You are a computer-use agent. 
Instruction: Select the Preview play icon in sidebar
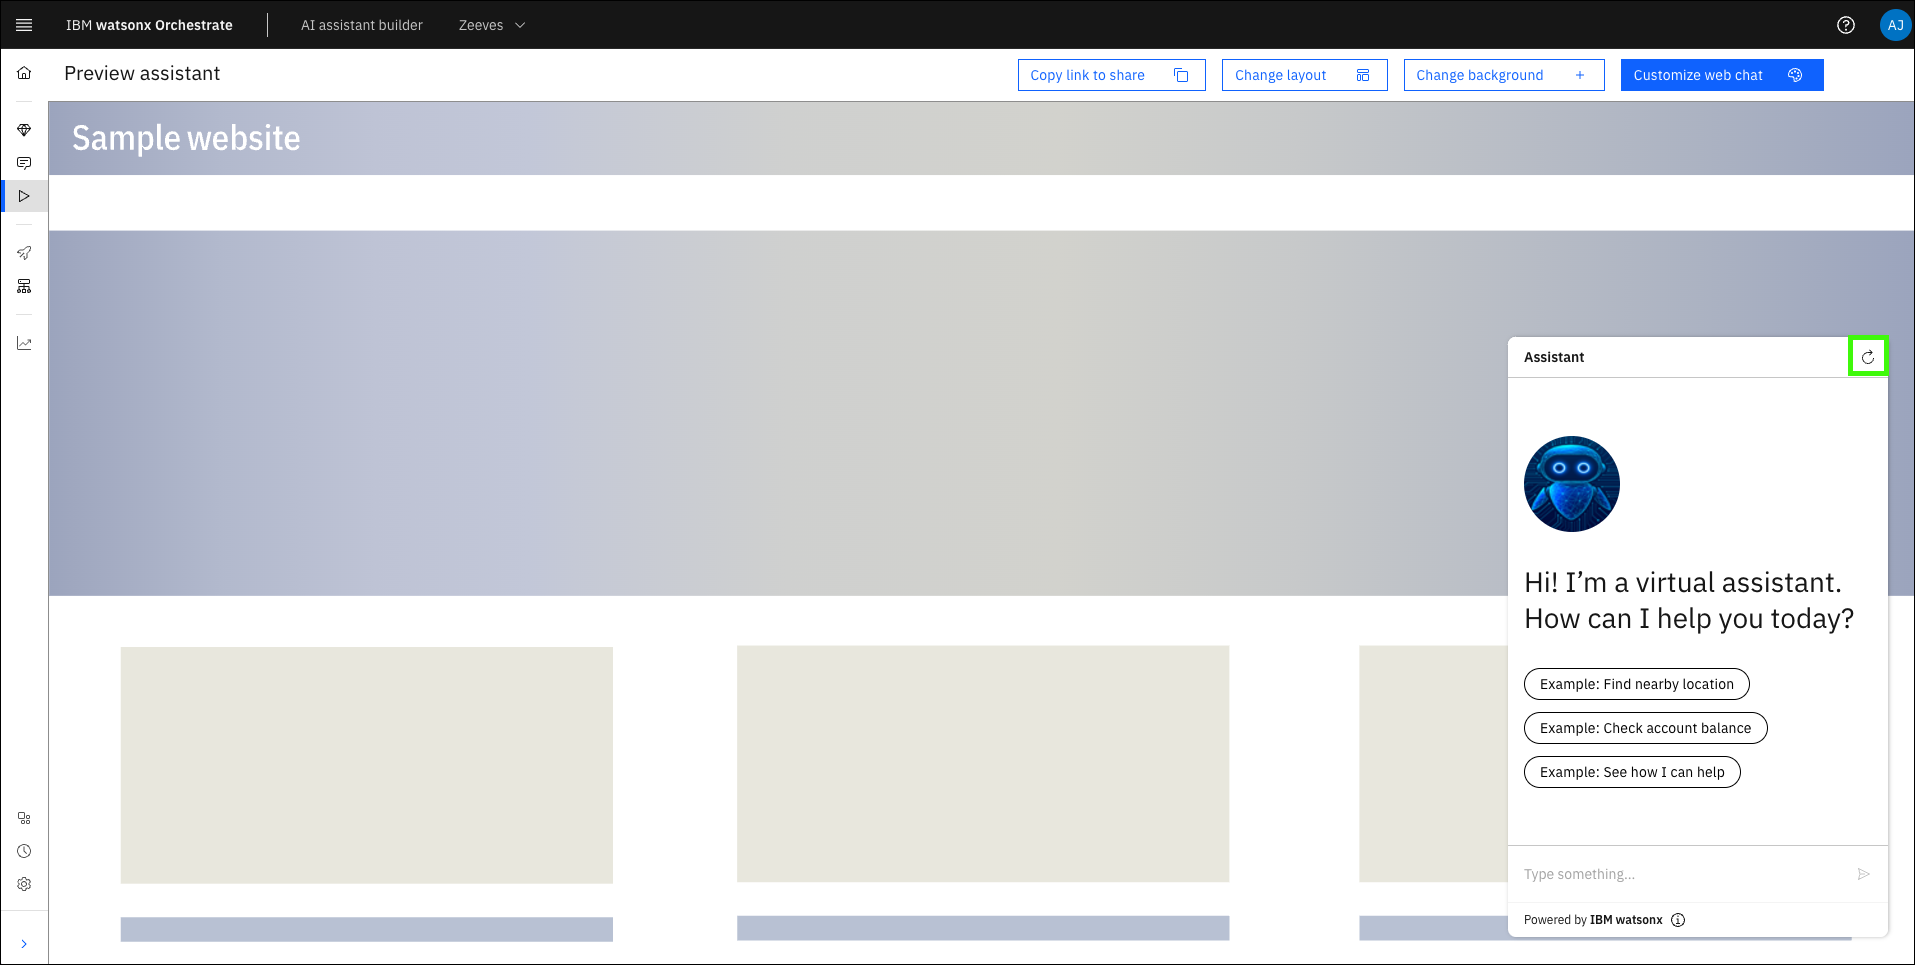24,196
